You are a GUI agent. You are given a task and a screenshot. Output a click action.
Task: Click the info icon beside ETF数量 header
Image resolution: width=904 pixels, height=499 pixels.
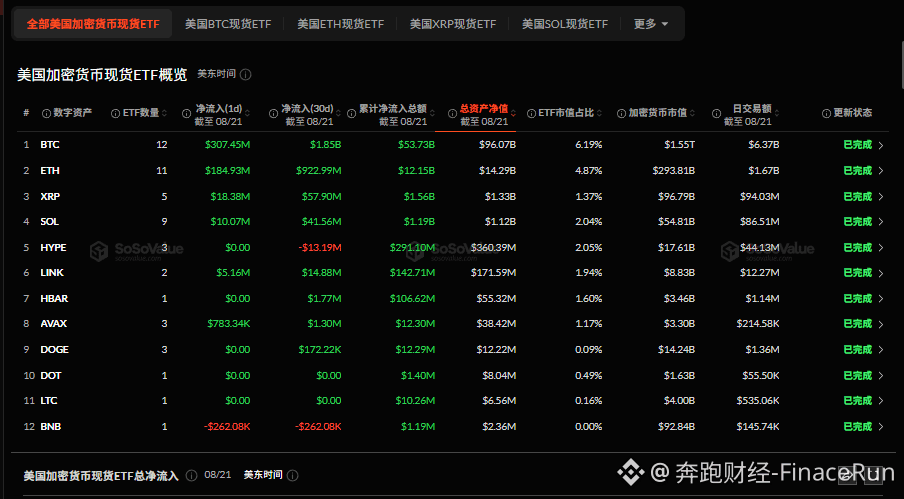click(115, 114)
